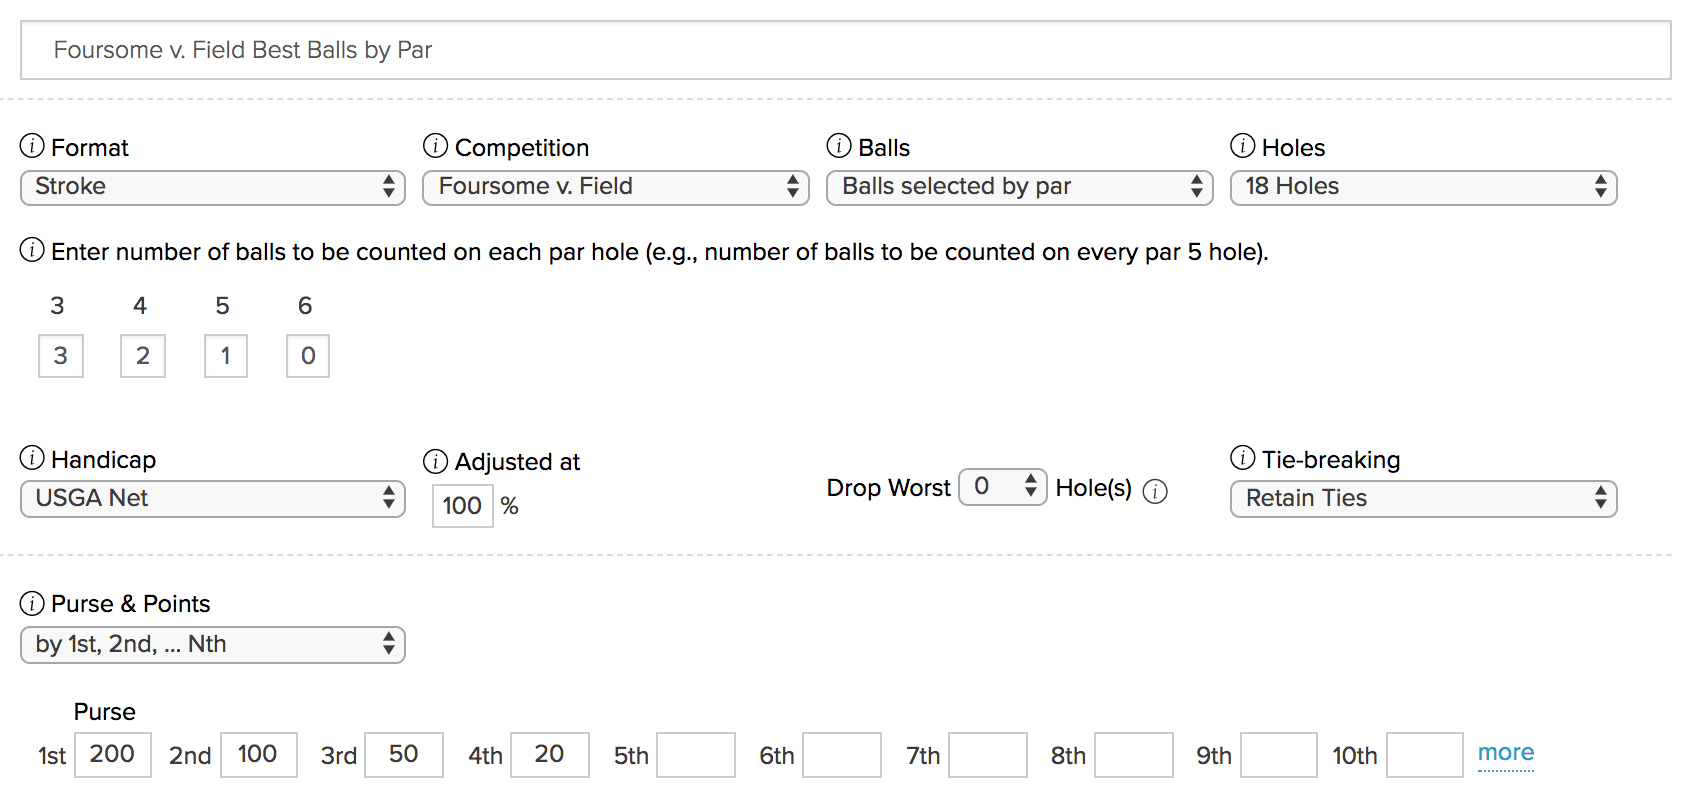
Task: Click the info icon beside Competition
Action: (436, 147)
